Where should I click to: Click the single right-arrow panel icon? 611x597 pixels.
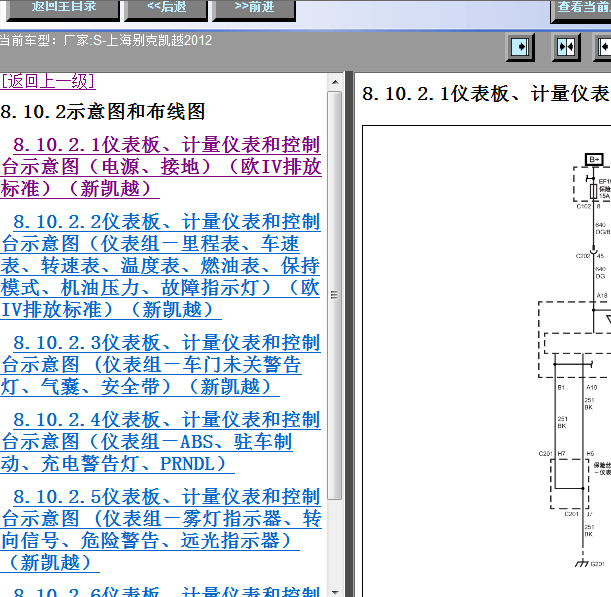[520, 47]
